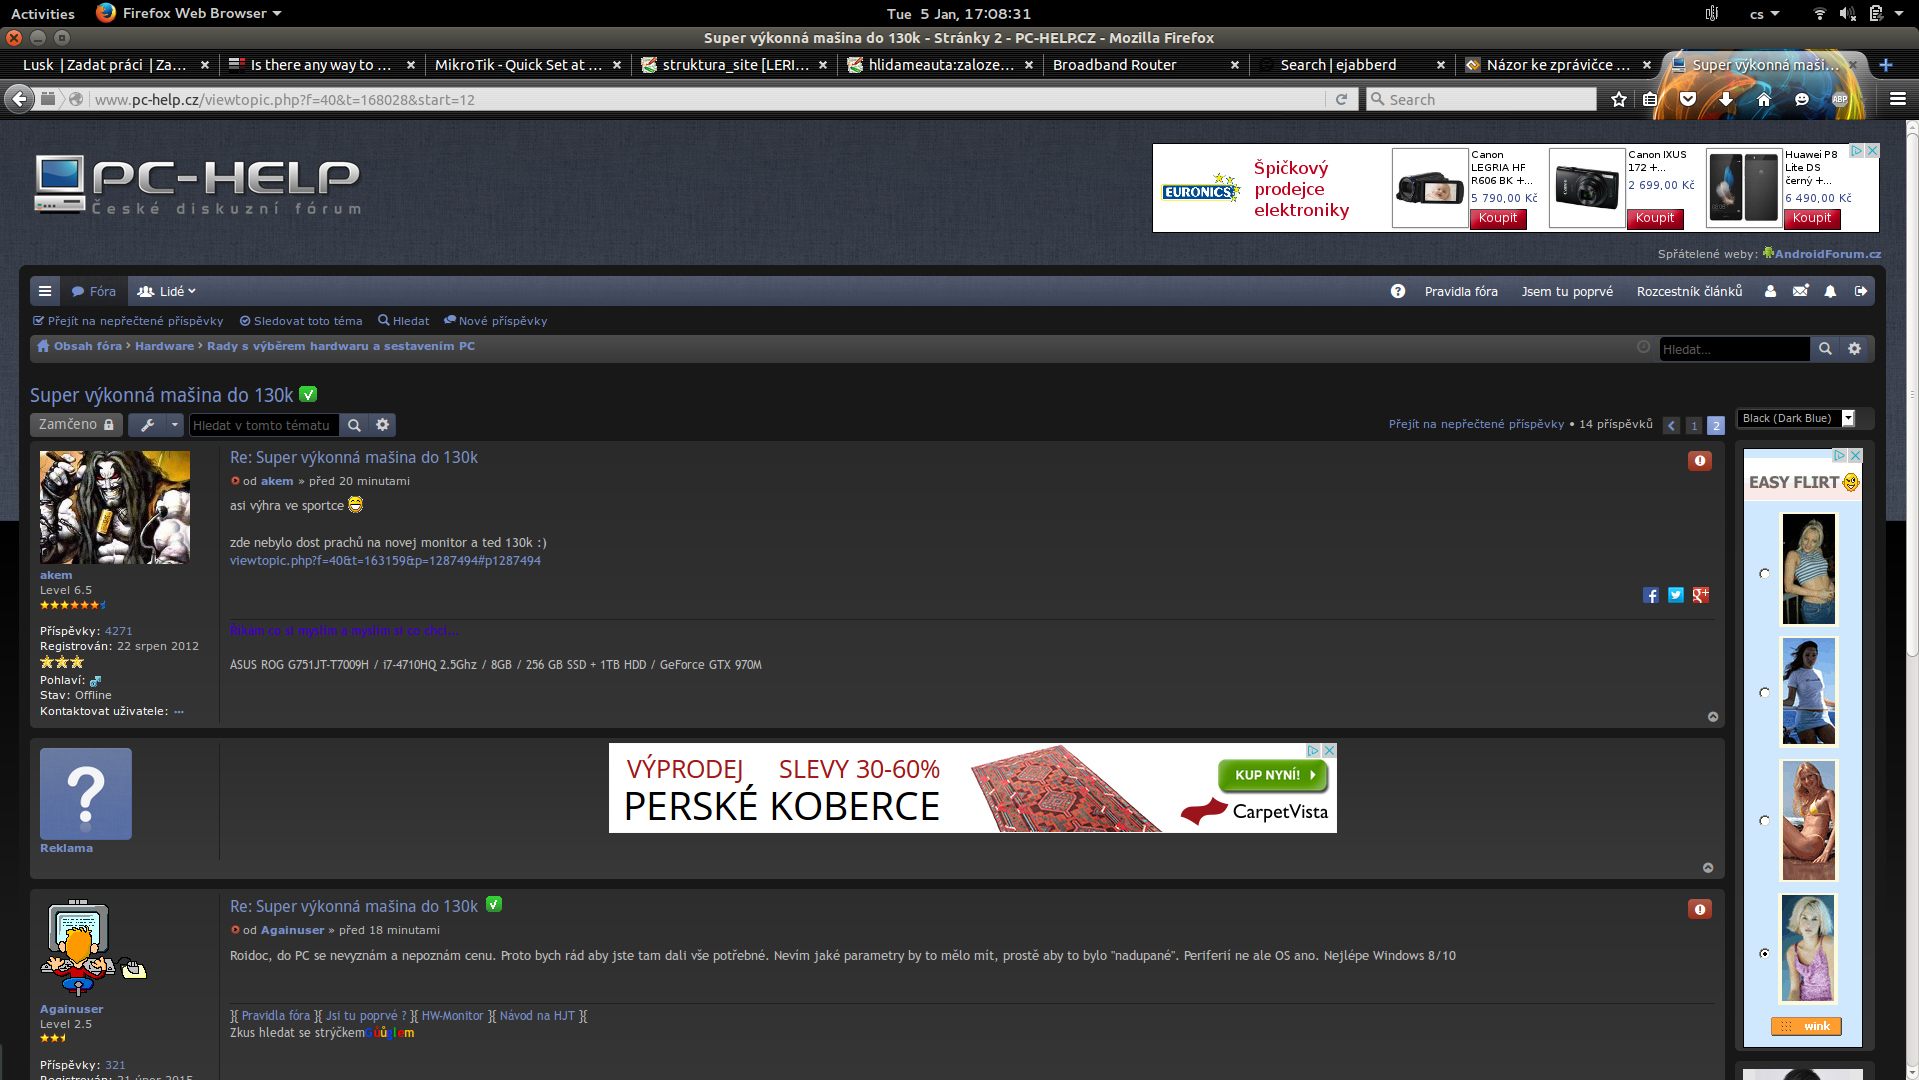The width and height of the screenshot is (1919, 1080).
Task: Go to page 1 of the topic
Action: [x=1694, y=425]
